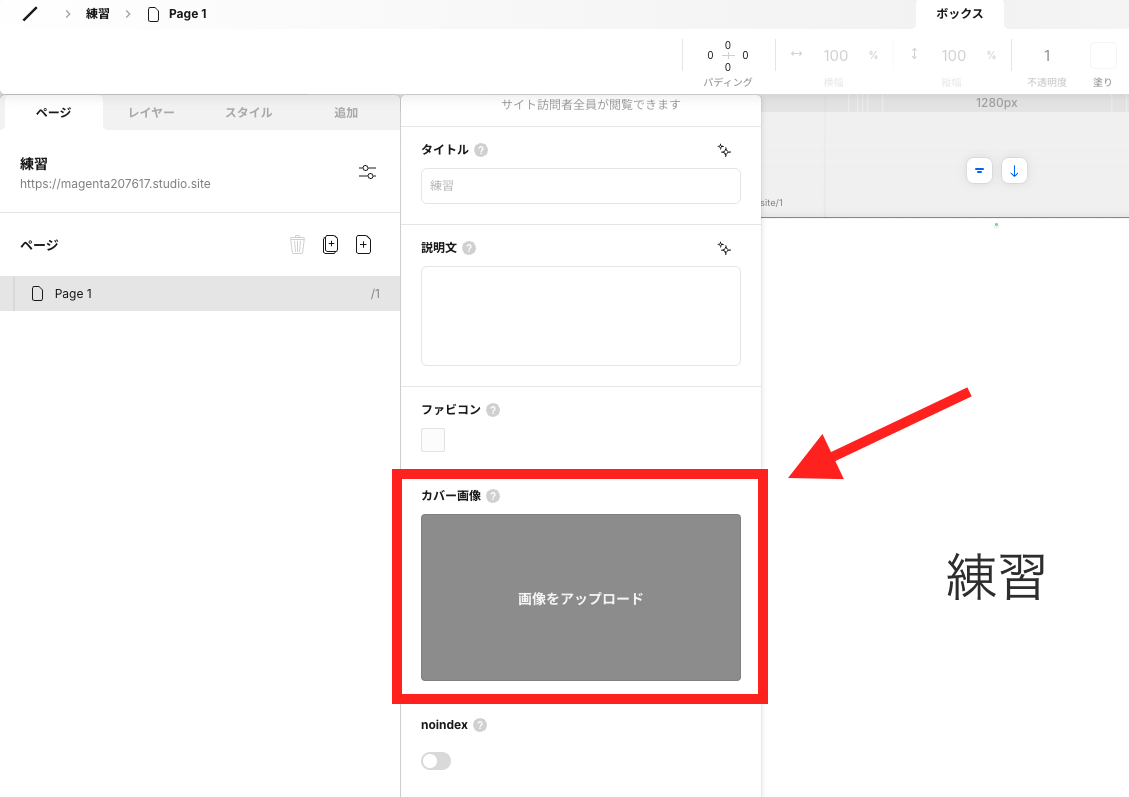Click the blue down-arrow icon on the canvas
1129x797 pixels.
click(1014, 170)
